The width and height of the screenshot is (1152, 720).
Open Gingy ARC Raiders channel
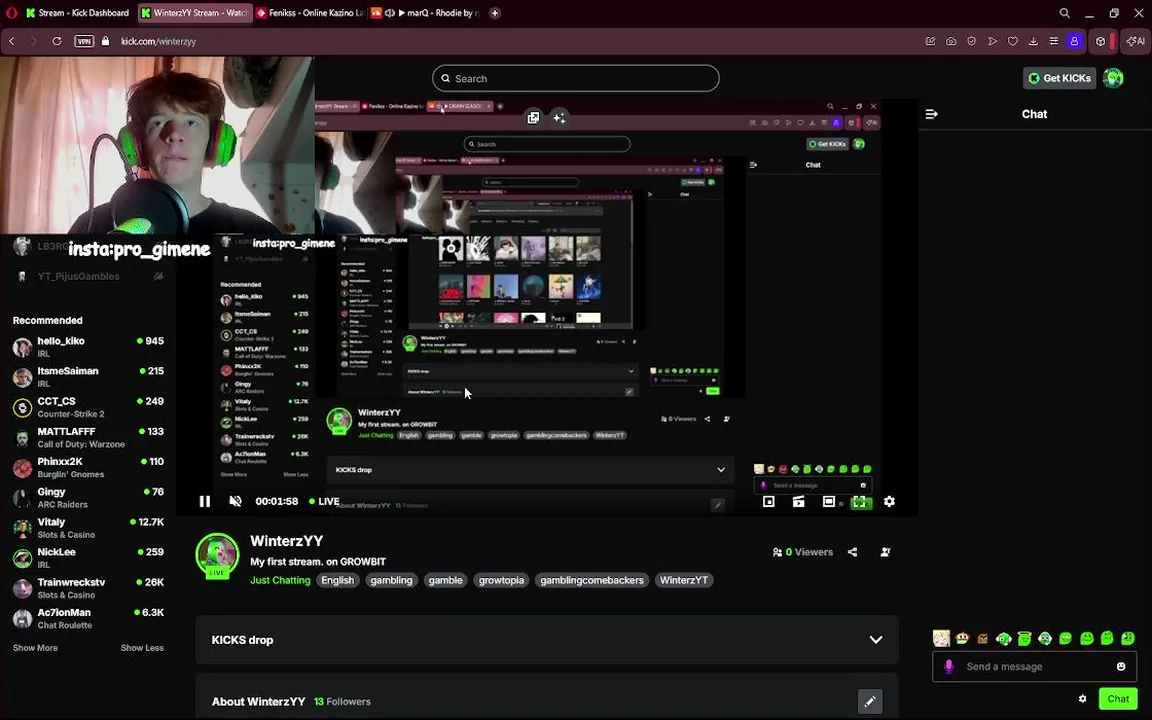tap(88, 497)
